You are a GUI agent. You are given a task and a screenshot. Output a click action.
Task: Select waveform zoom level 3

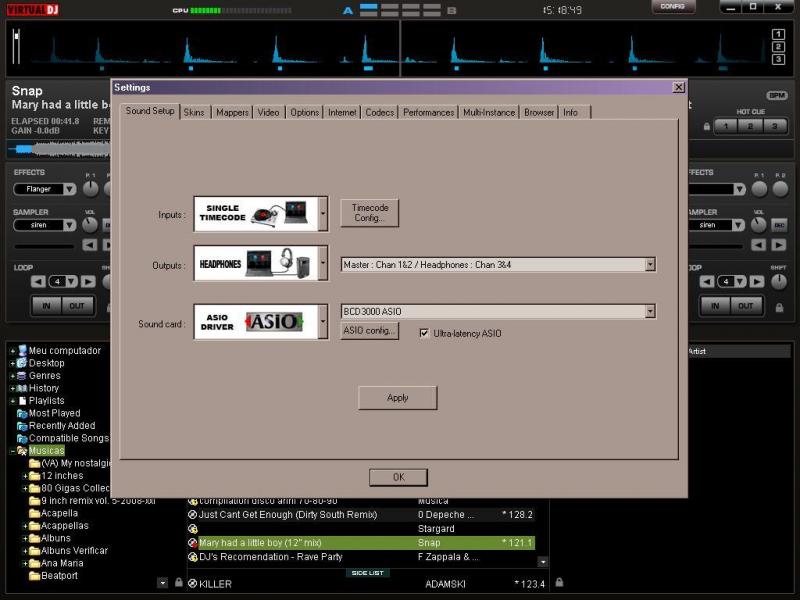click(778, 60)
